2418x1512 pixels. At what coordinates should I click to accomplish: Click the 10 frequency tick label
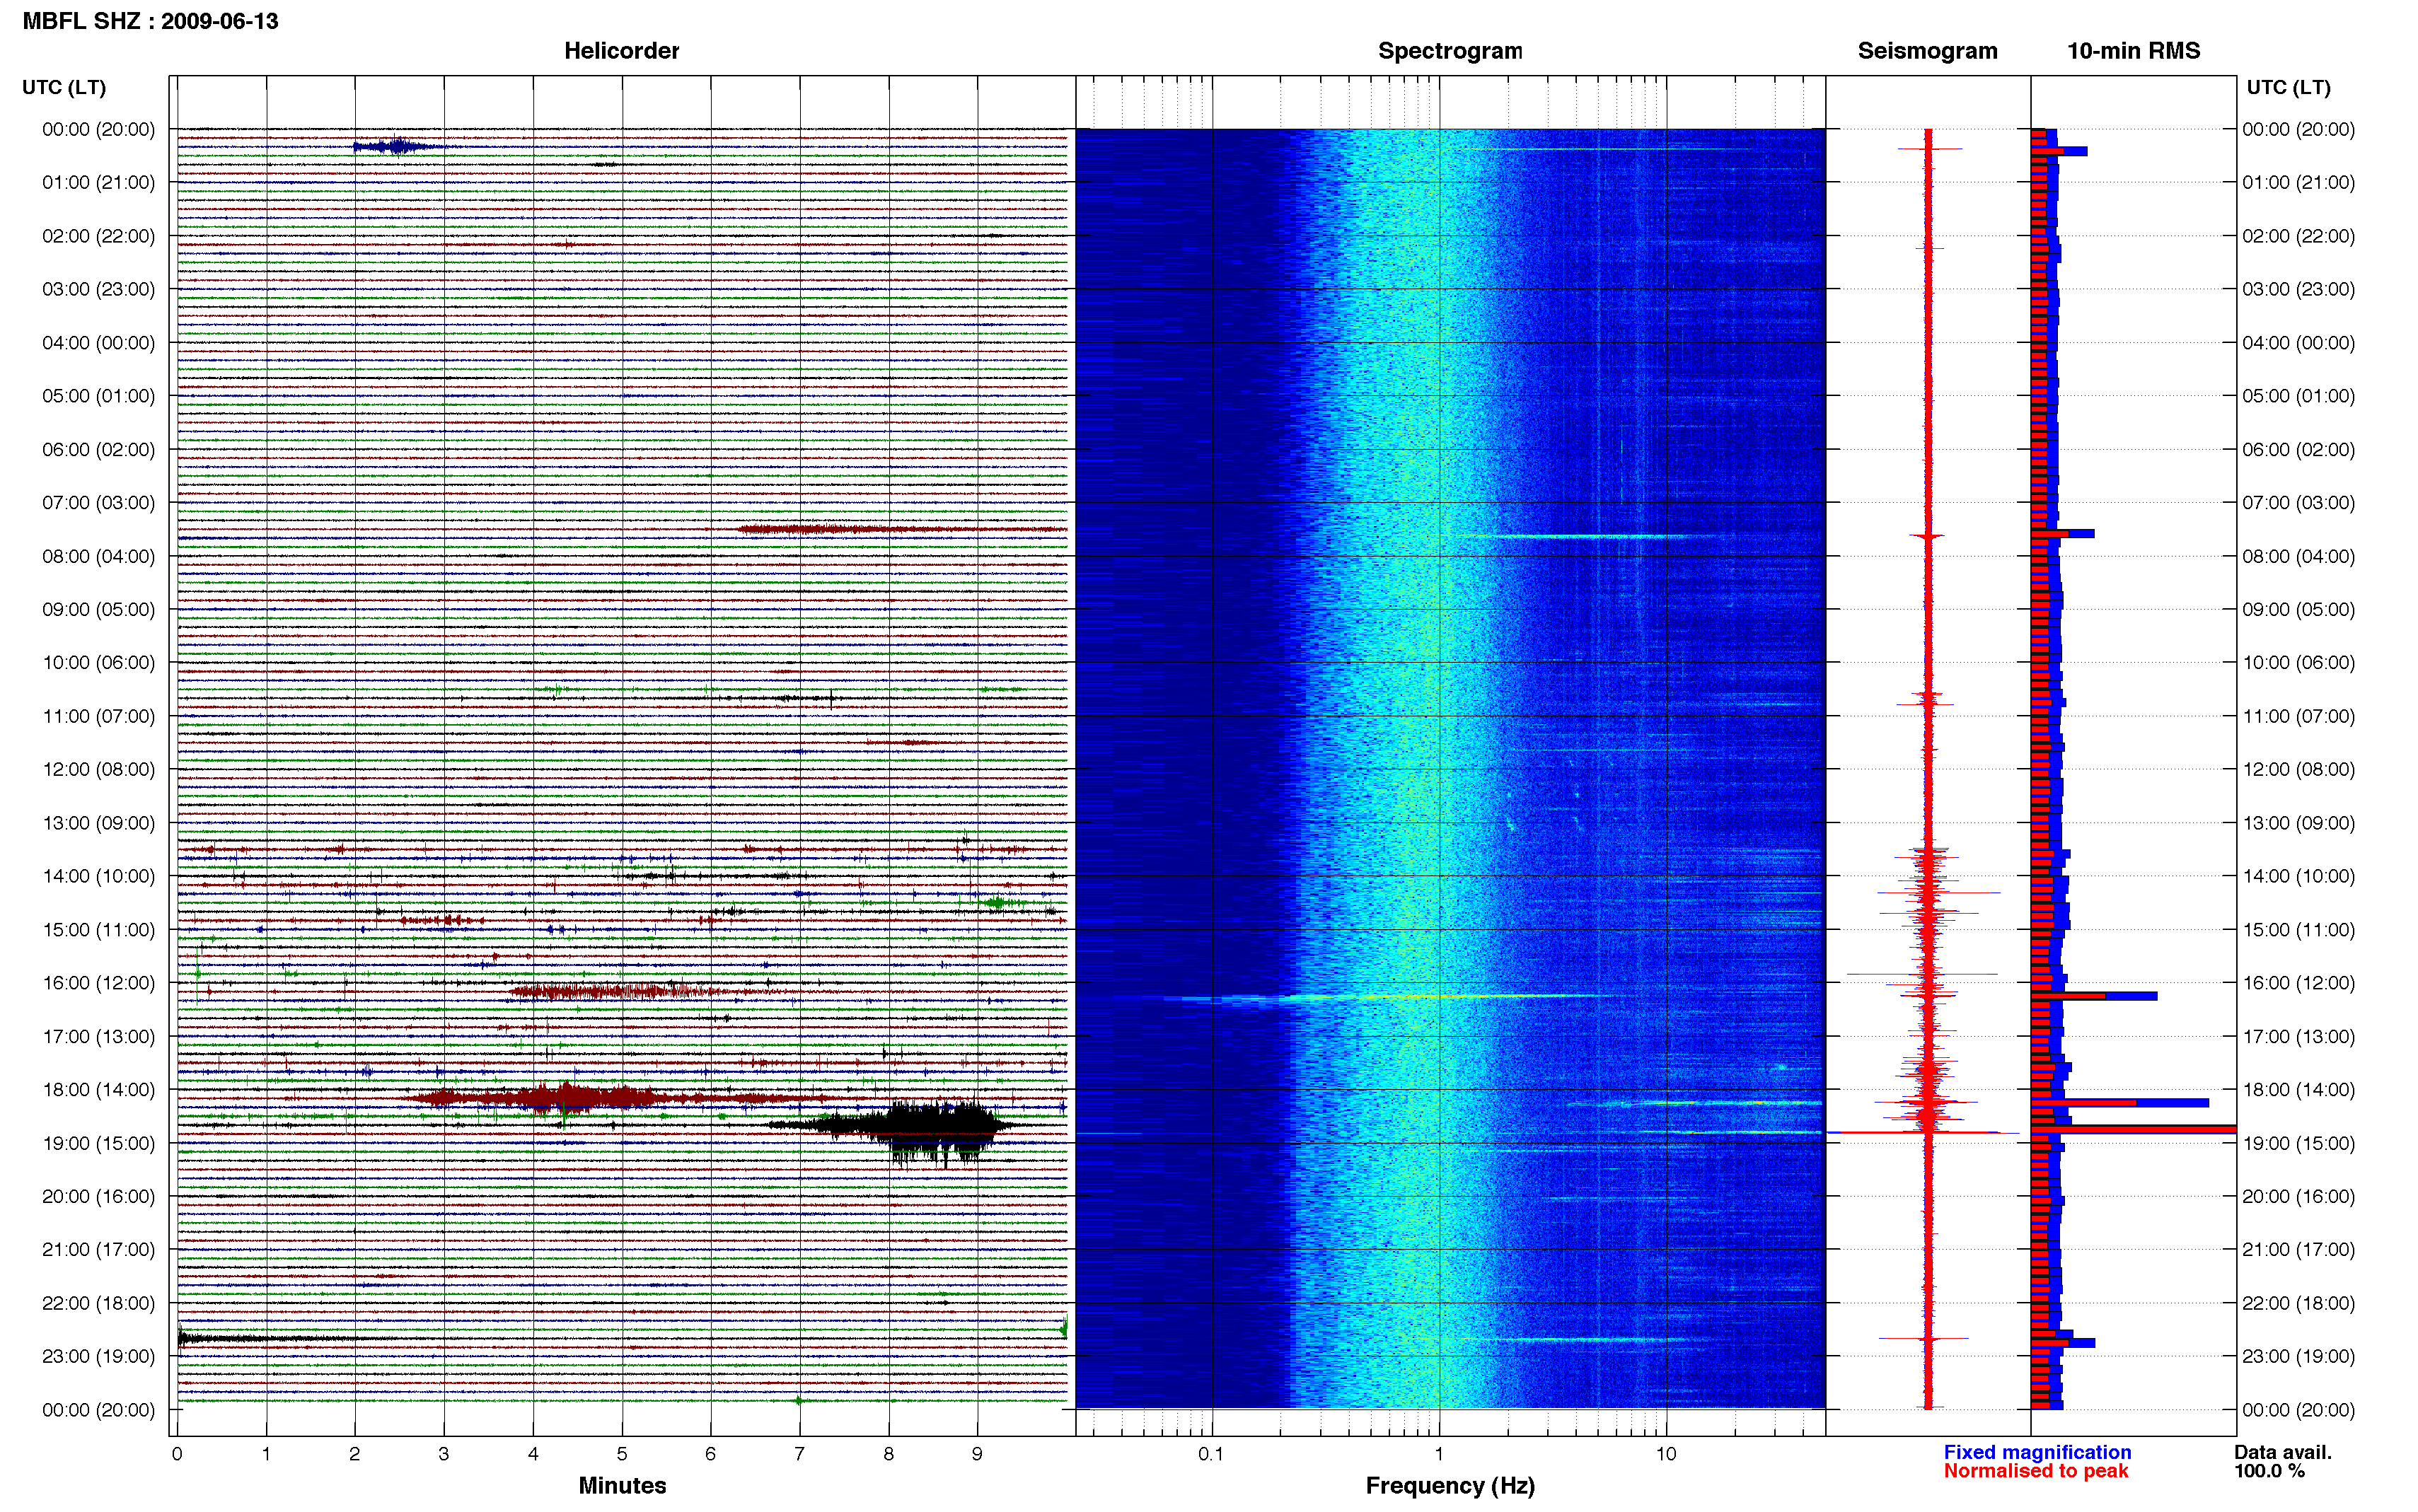point(1665,1454)
